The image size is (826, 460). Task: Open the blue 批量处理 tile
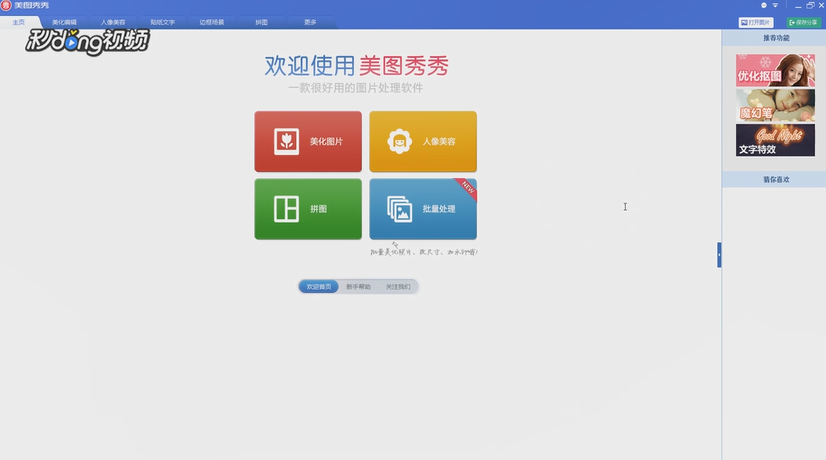[x=423, y=209]
